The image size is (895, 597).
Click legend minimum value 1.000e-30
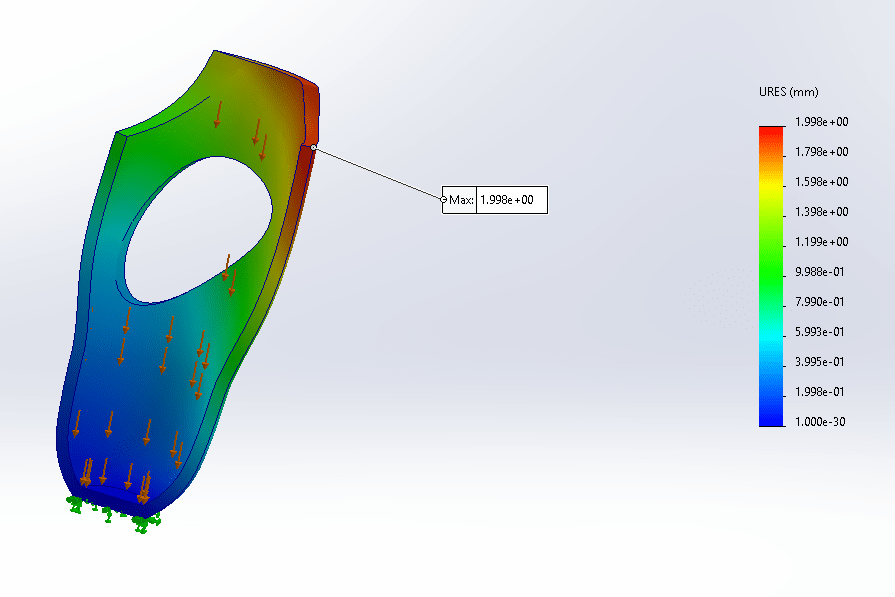(820, 422)
